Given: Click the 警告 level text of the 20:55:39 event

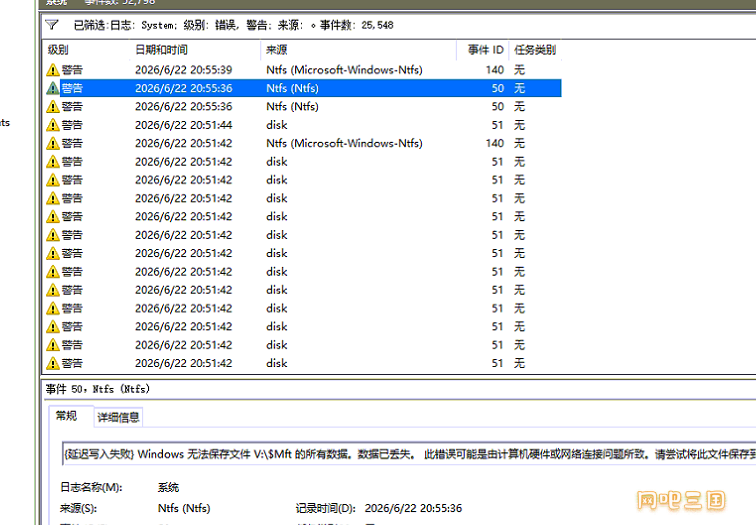Looking at the screenshot, I should click(x=72, y=70).
